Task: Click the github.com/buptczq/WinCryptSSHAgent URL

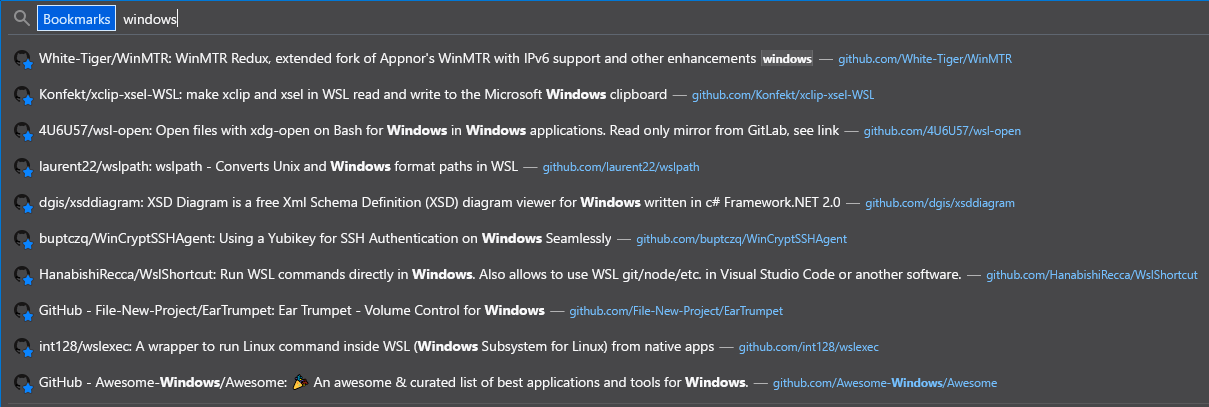Action: tap(742, 239)
